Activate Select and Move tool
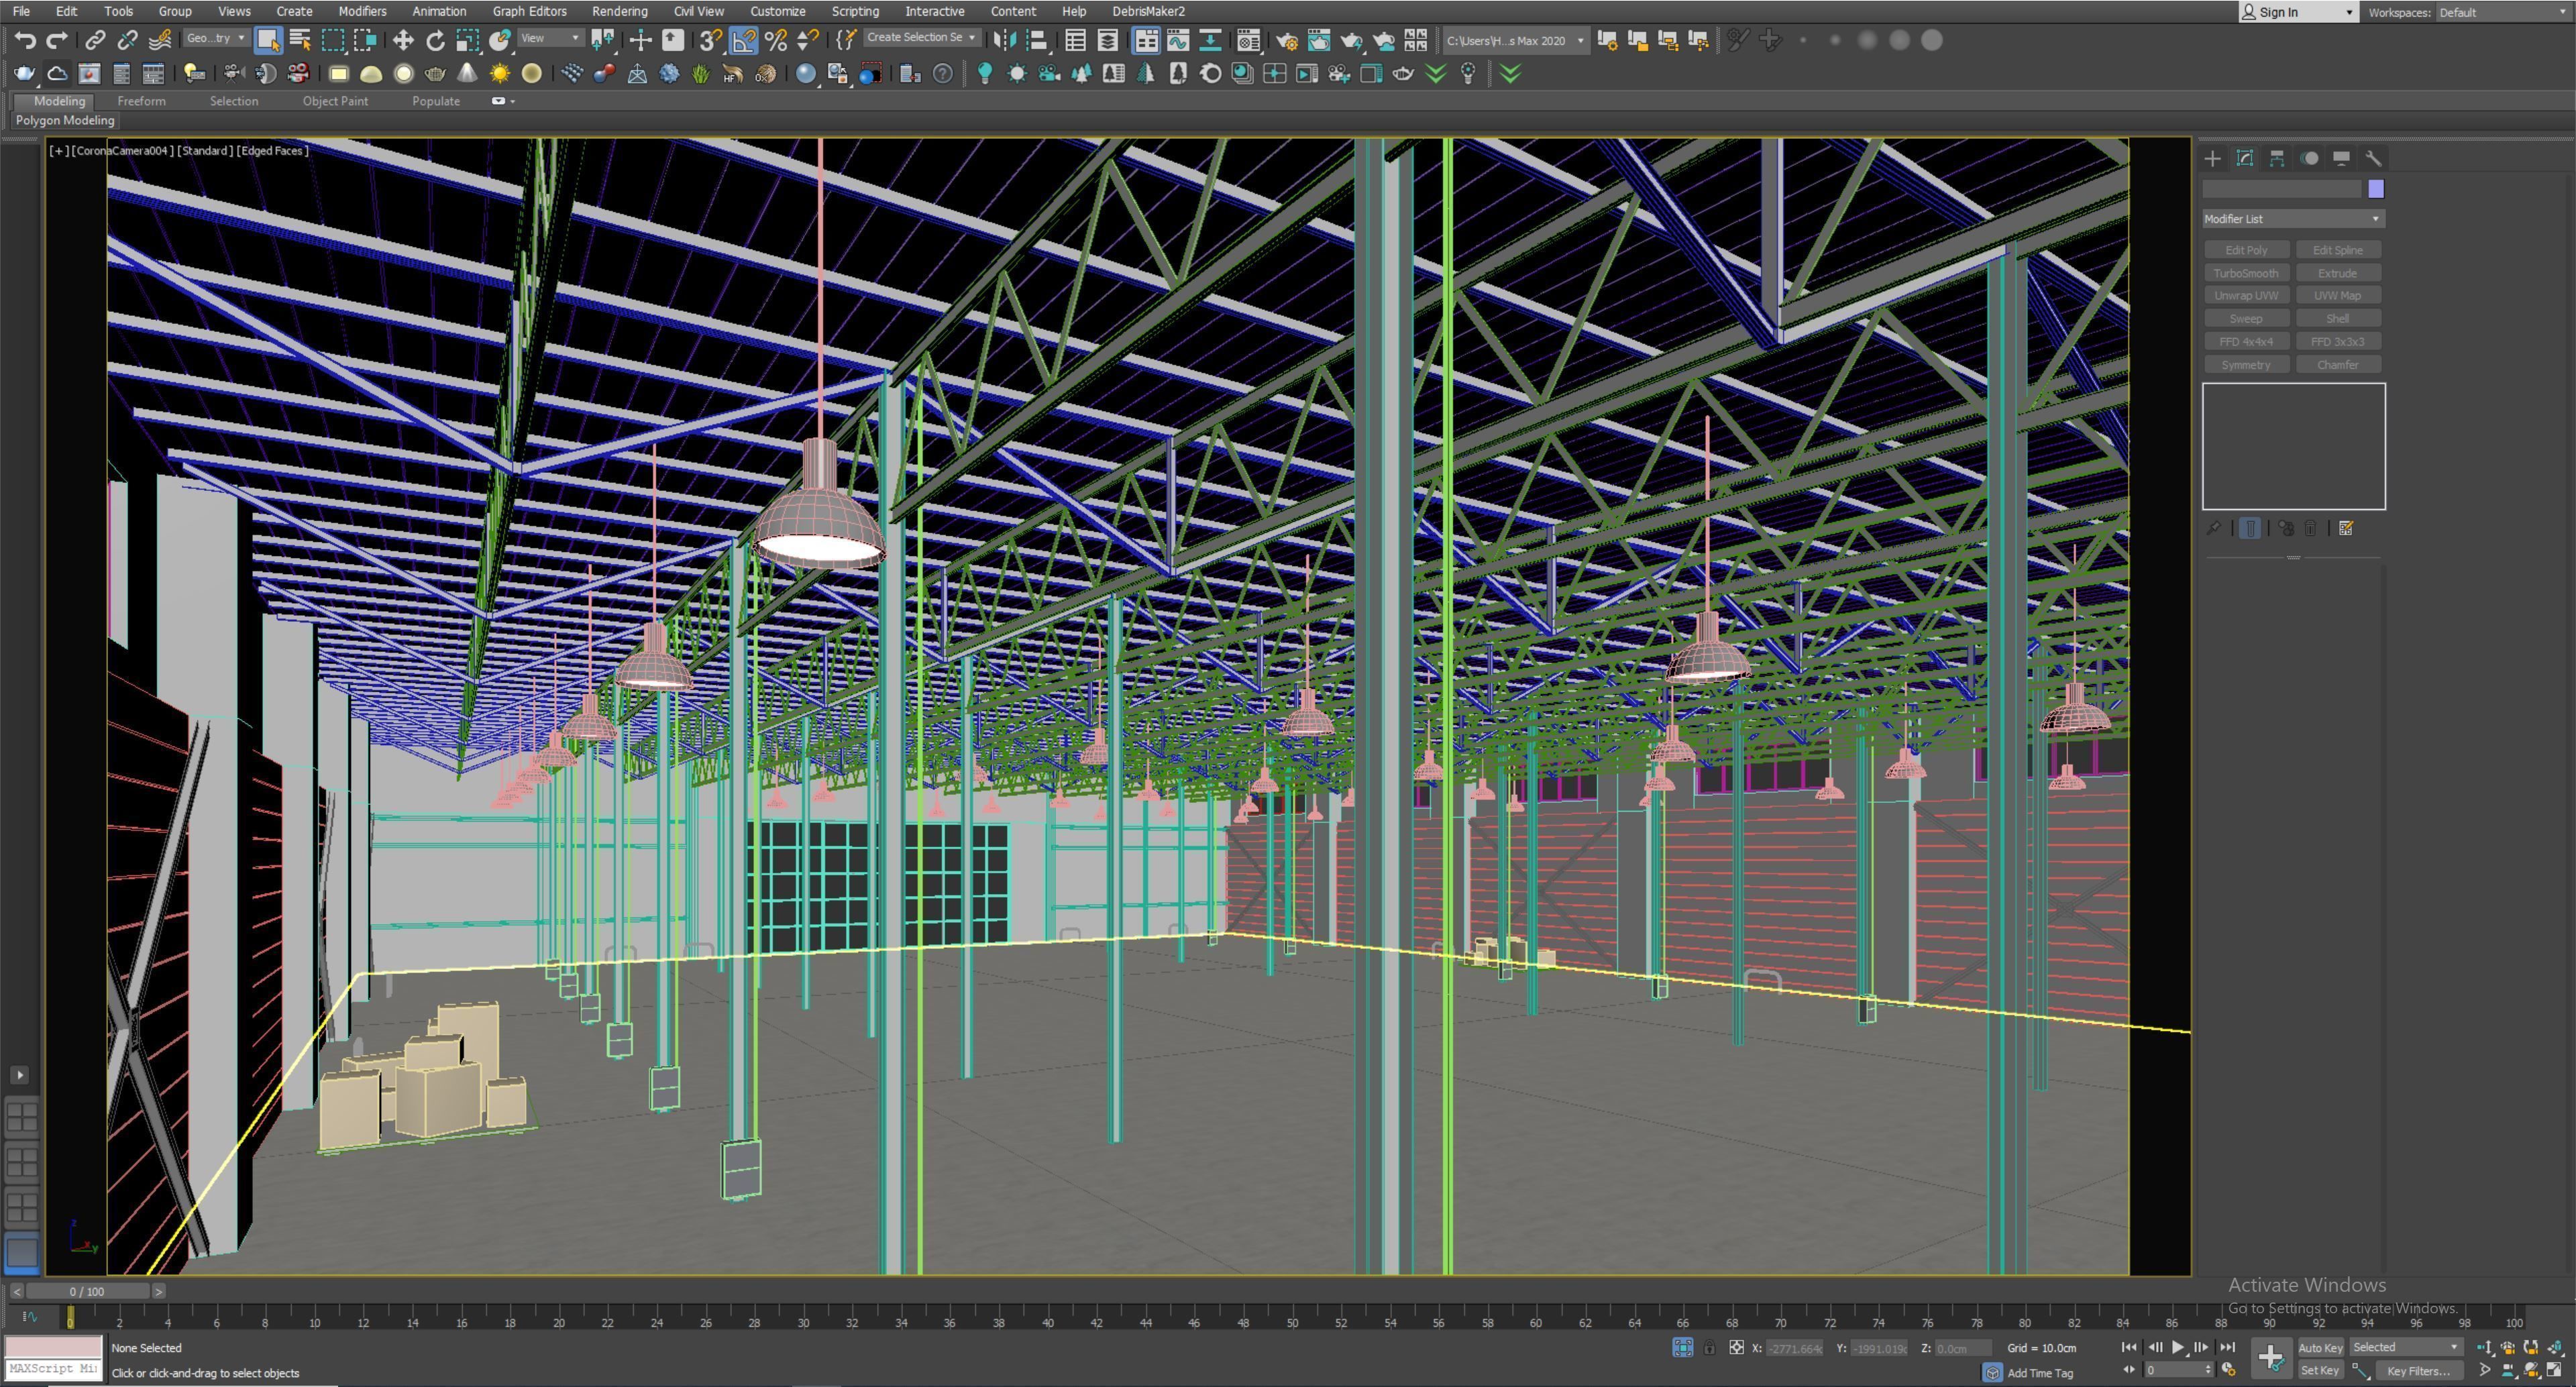This screenshot has width=2576, height=1387. pyautogui.click(x=403, y=40)
